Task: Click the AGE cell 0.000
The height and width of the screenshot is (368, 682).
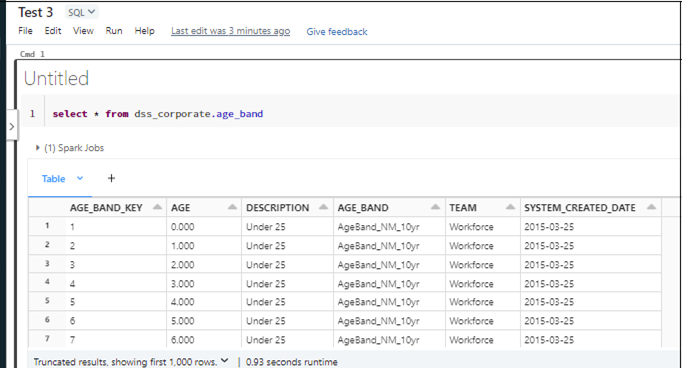Action: tap(183, 227)
